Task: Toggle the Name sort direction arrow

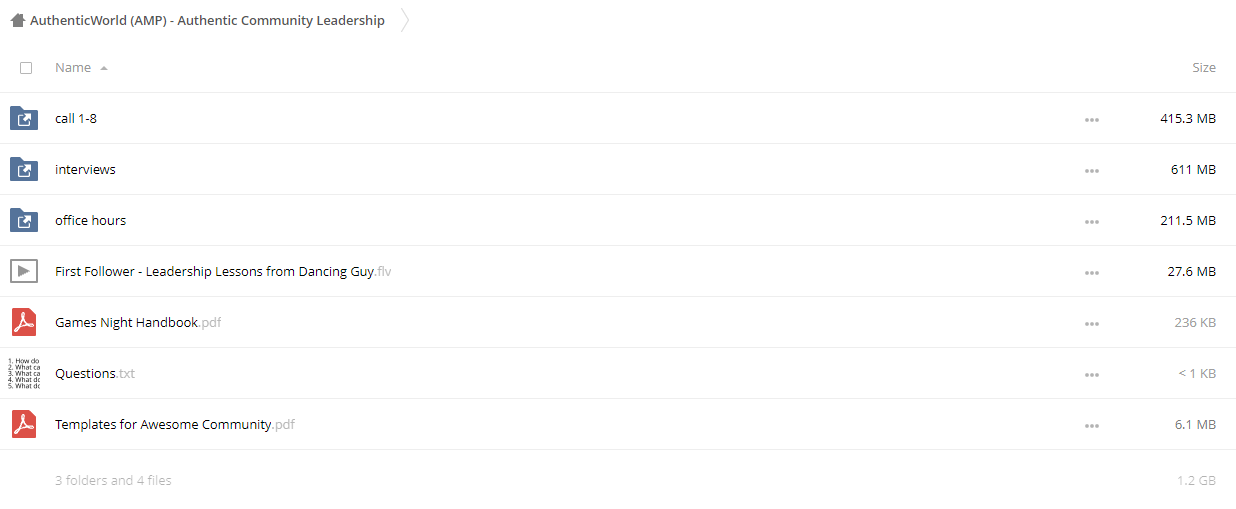Action: [104, 68]
